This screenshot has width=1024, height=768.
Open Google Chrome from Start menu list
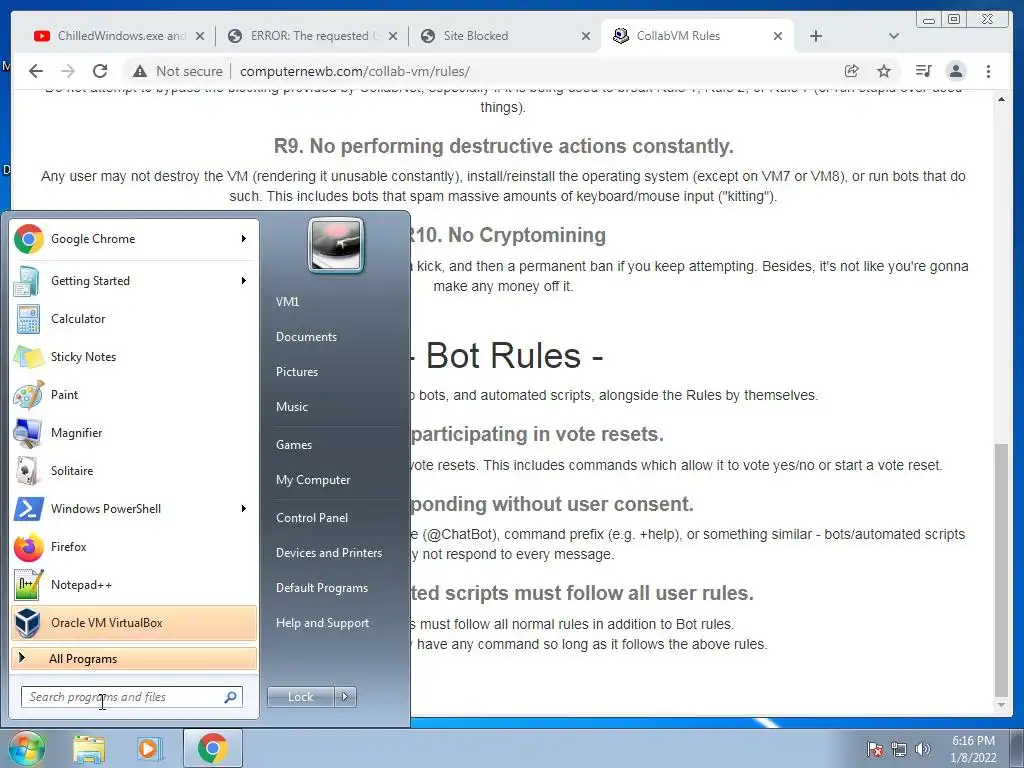[134, 239]
